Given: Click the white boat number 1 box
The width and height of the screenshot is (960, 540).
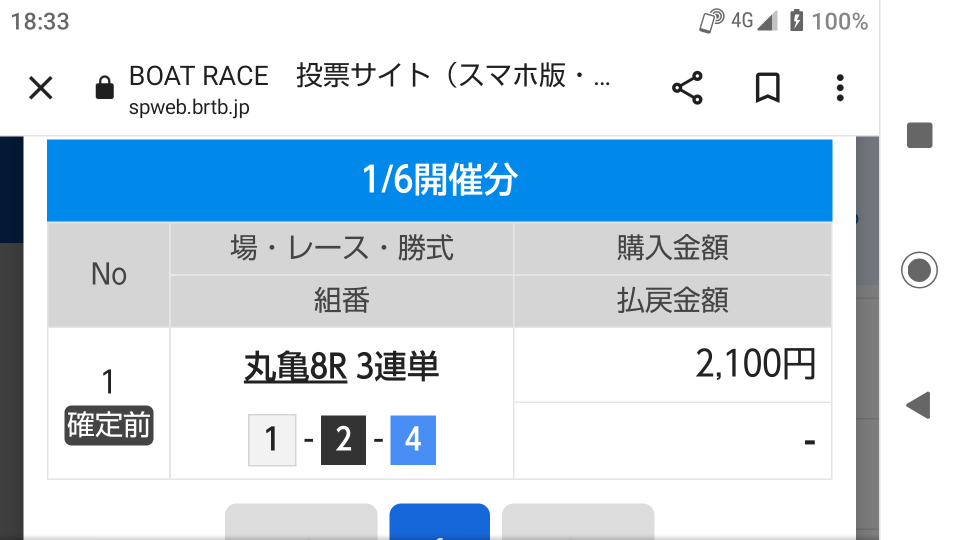Looking at the screenshot, I should click(272, 440).
